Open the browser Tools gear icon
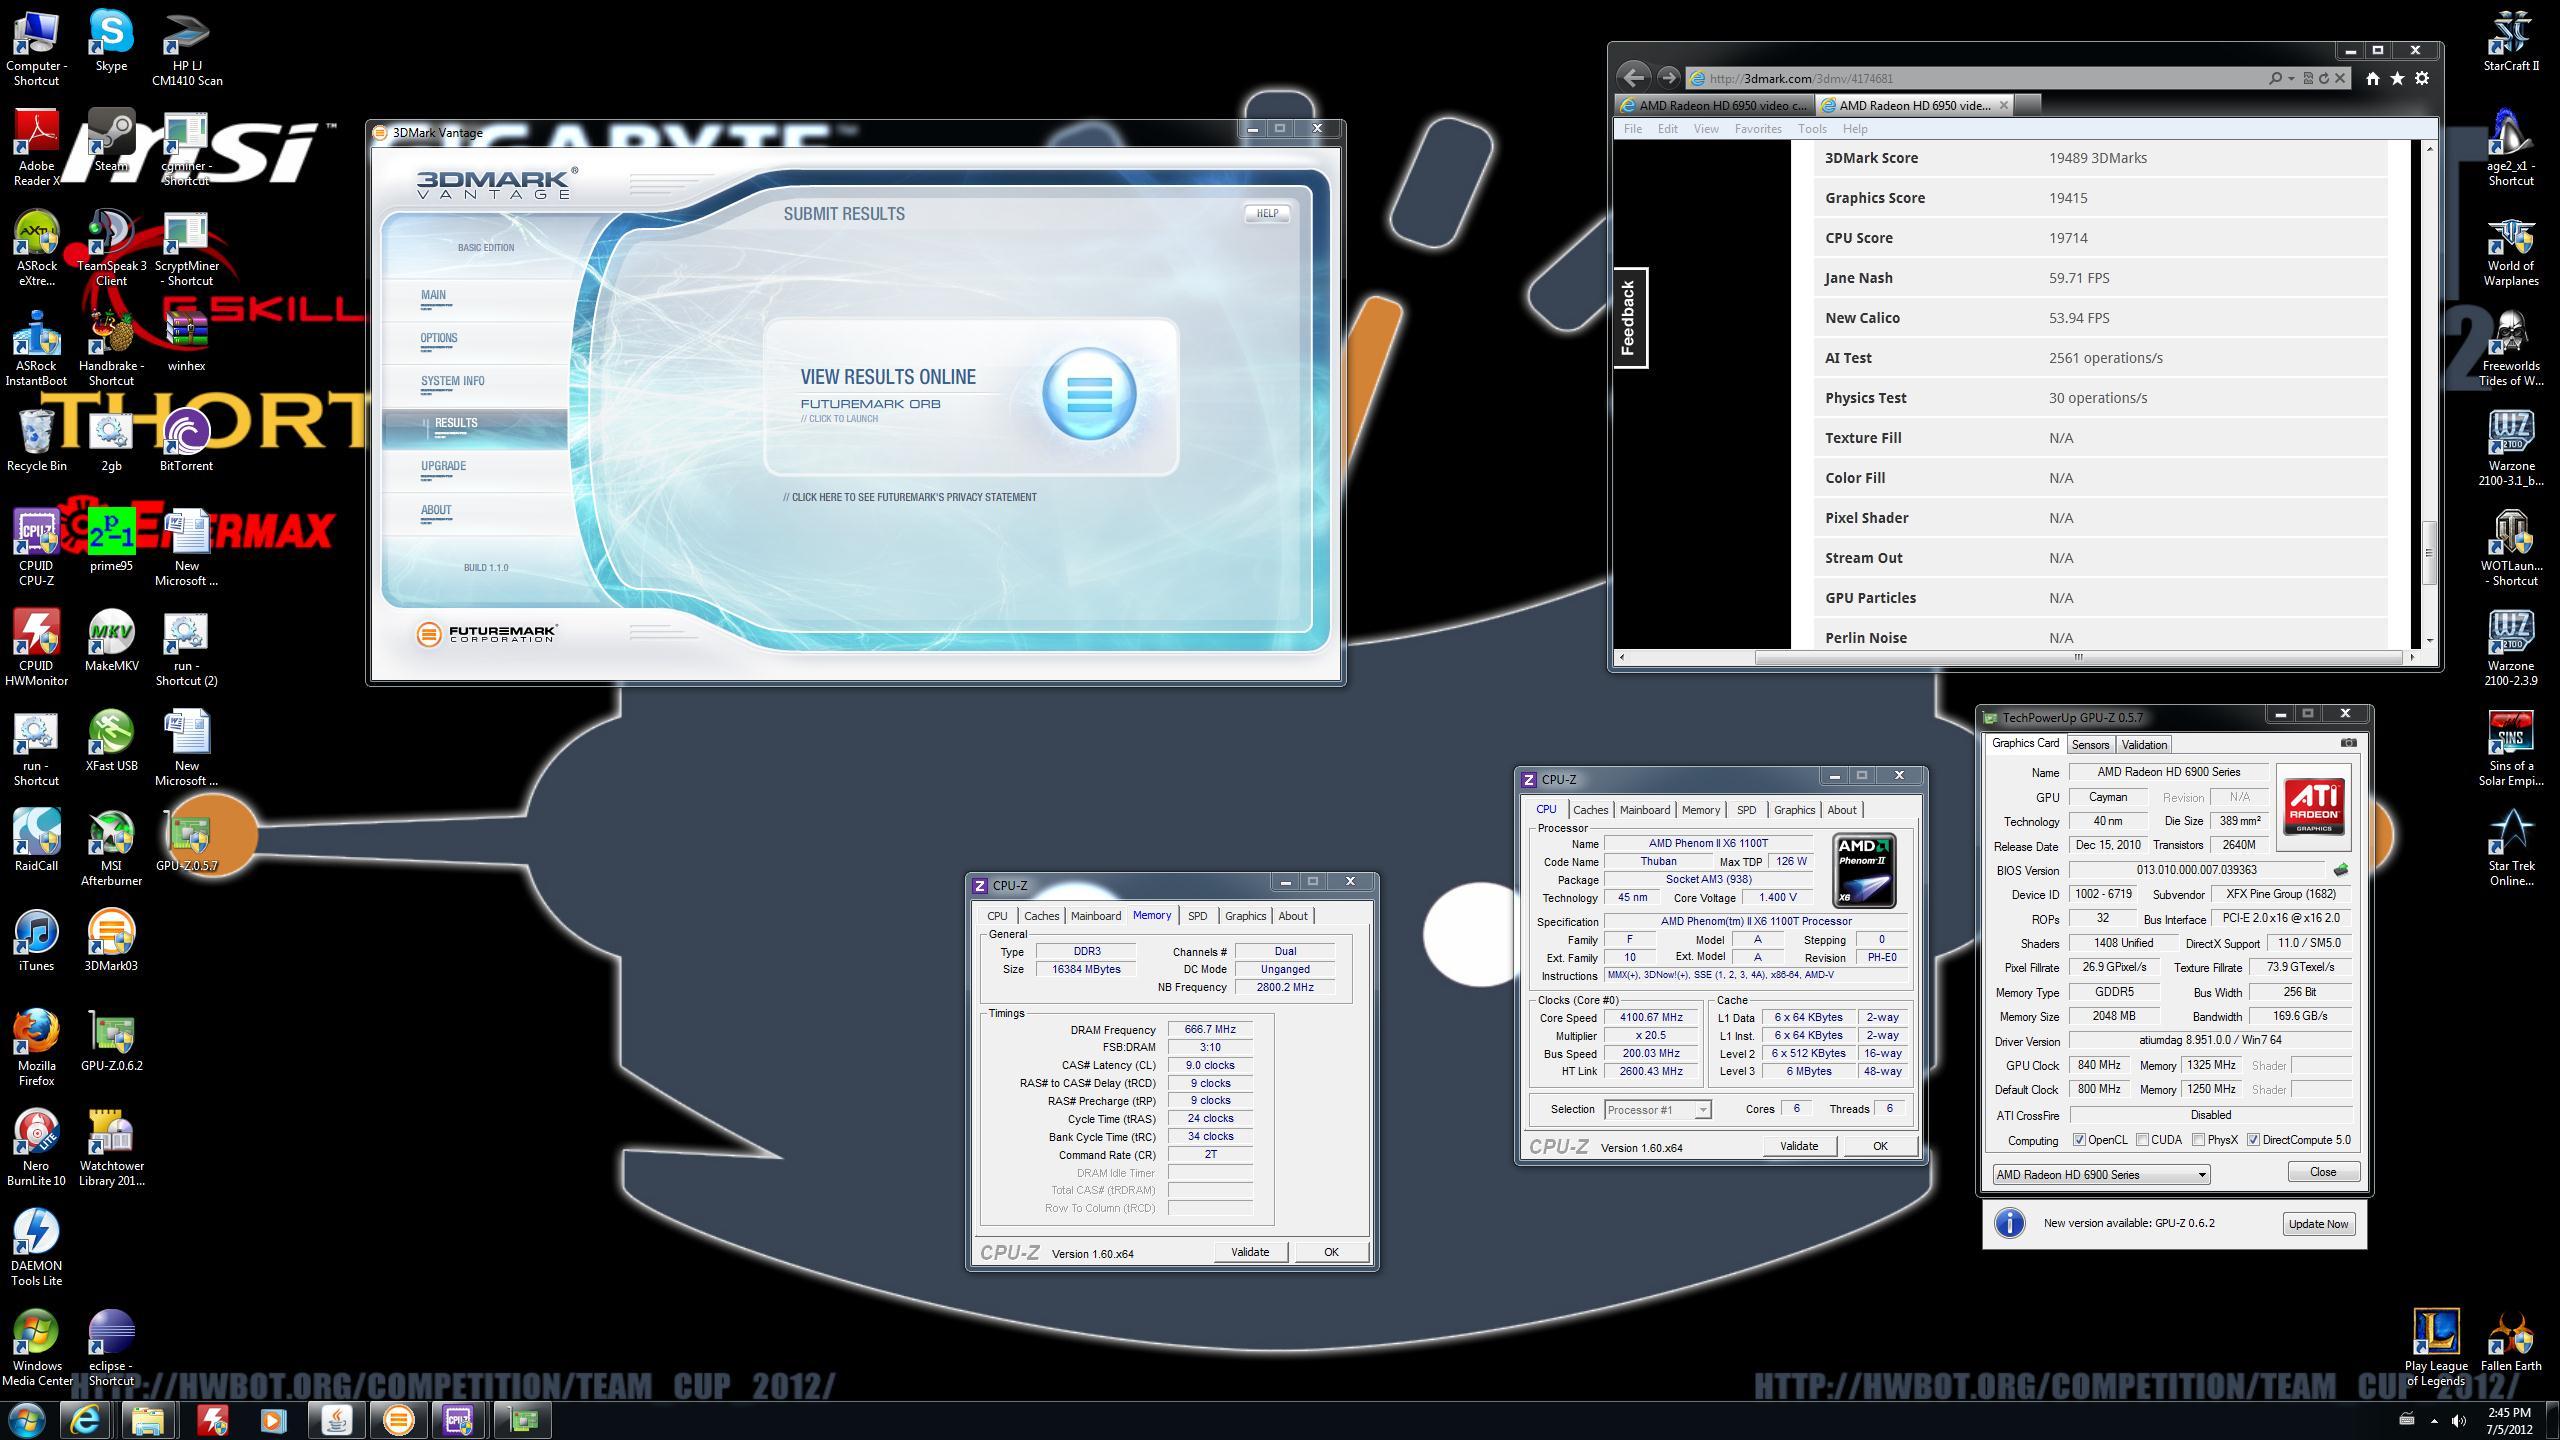 point(2422,78)
